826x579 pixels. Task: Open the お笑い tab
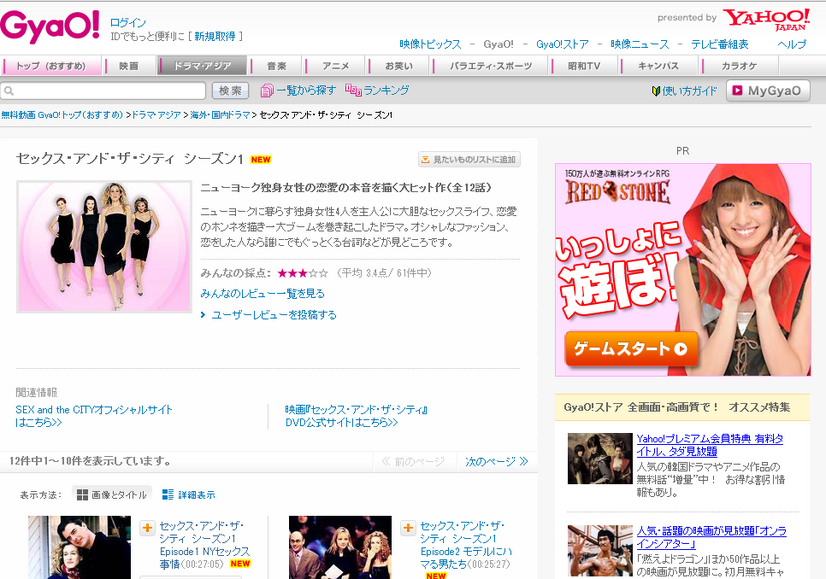[399, 66]
